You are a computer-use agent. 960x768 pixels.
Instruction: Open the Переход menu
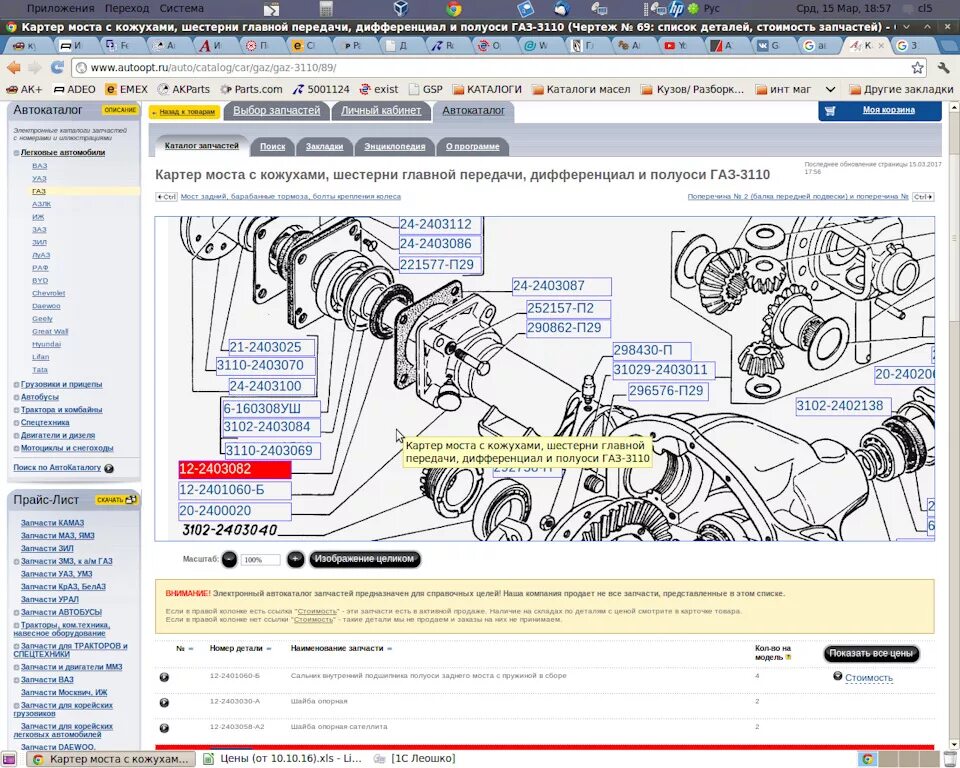coord(127,9)
